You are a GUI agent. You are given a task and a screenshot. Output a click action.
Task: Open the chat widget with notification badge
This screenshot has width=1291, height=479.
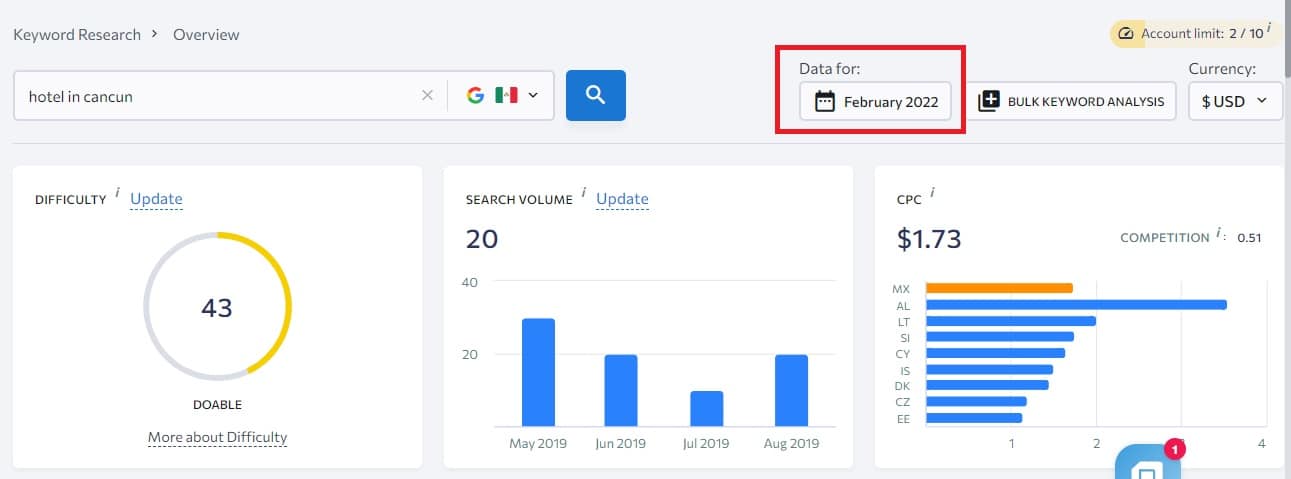pos(1148,468)
